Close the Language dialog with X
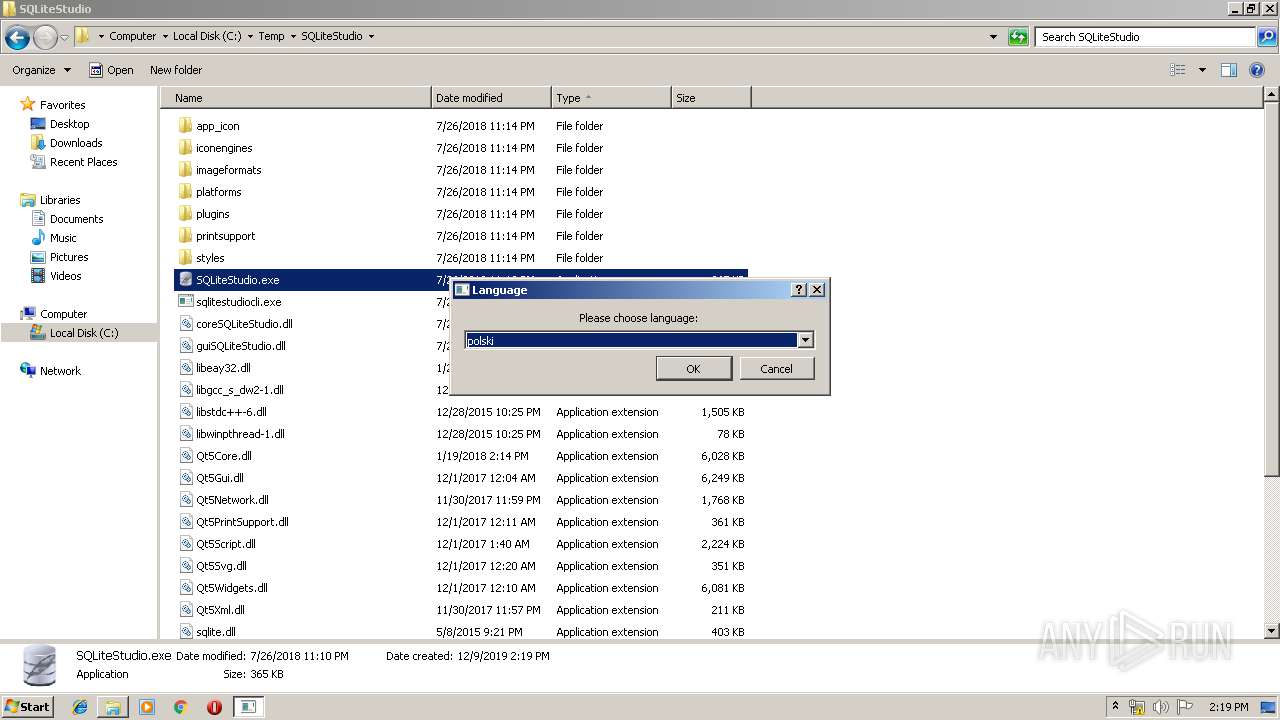Image resolution: width=1280 pixels, height=720 pixels. [817, 289]
